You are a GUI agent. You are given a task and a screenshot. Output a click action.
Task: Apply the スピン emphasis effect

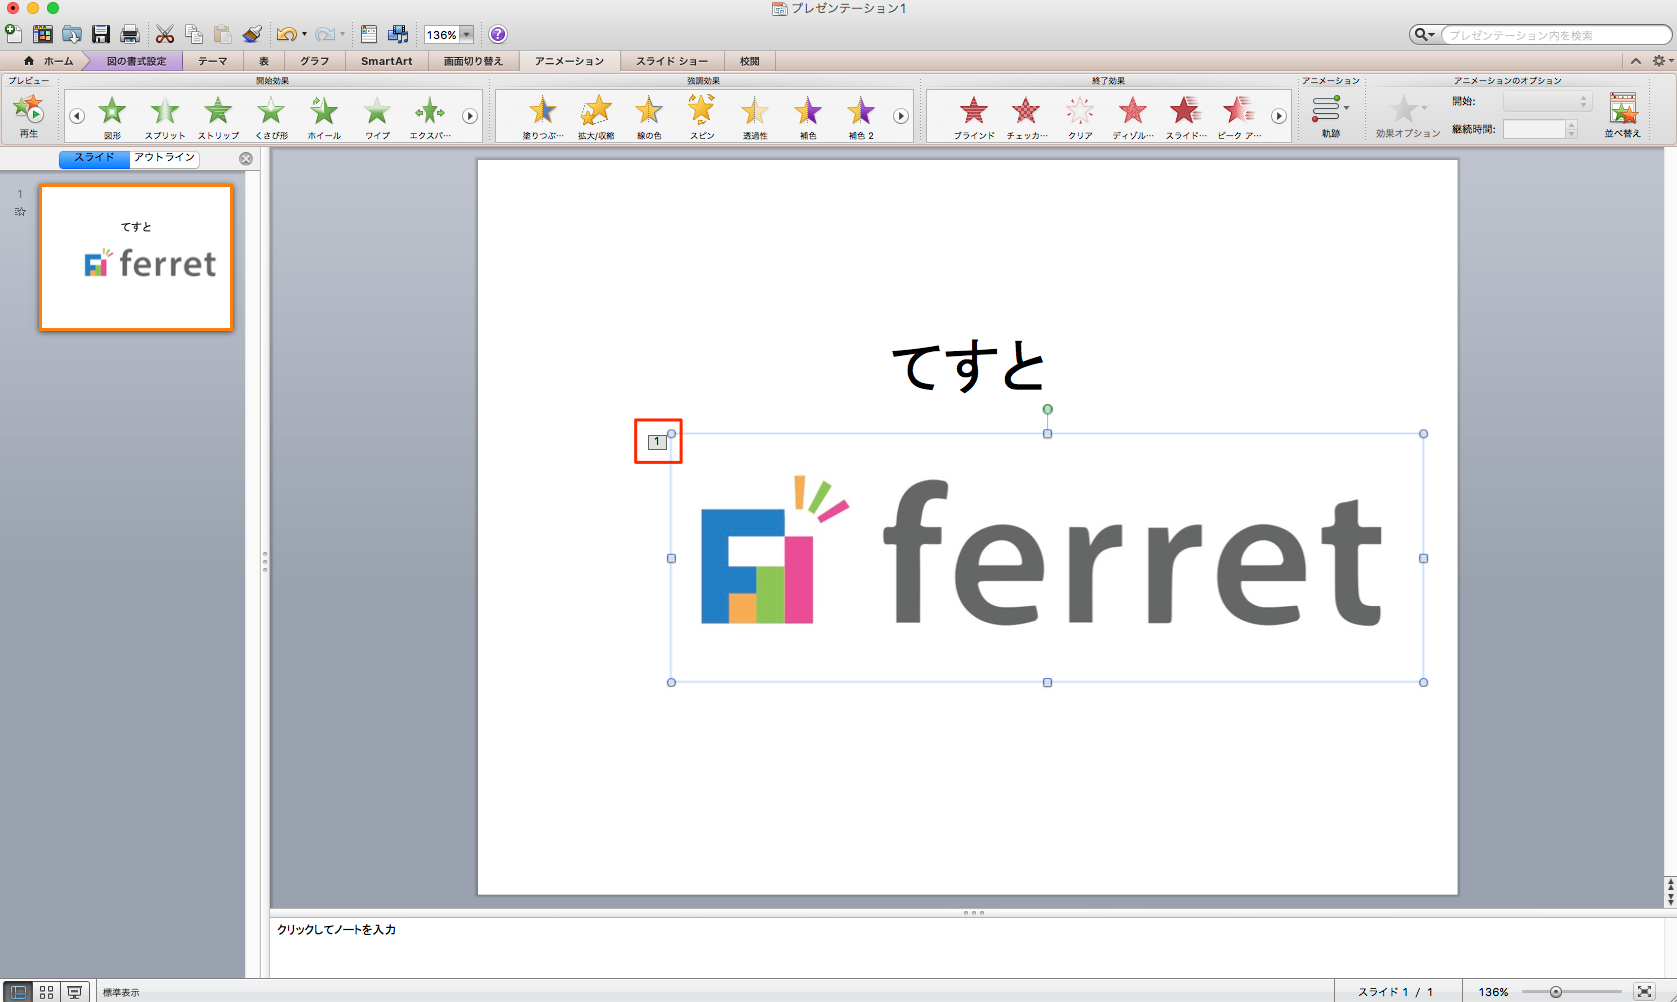point(702,117)
